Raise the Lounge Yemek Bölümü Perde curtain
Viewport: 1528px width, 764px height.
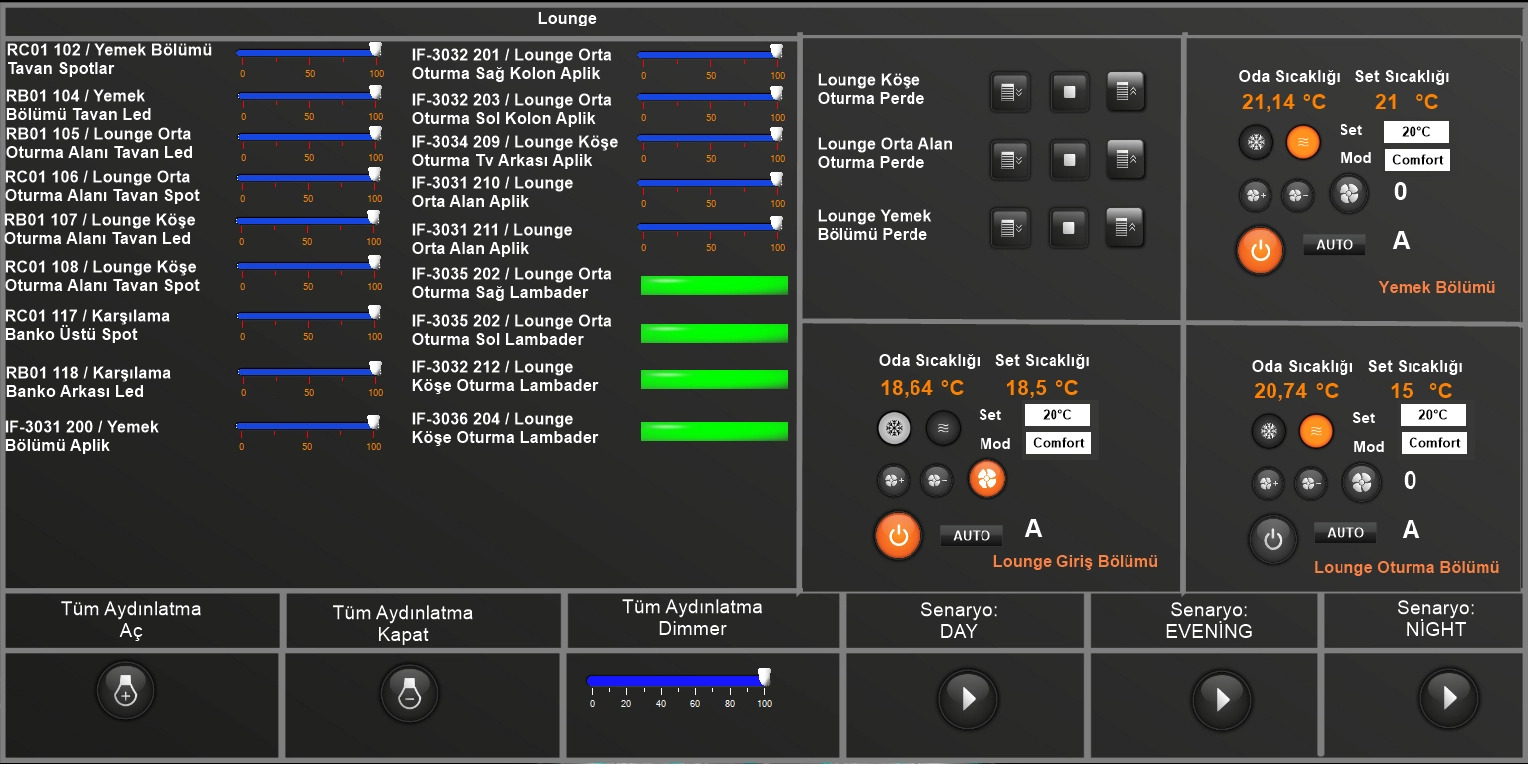[x=1125, y=228]
